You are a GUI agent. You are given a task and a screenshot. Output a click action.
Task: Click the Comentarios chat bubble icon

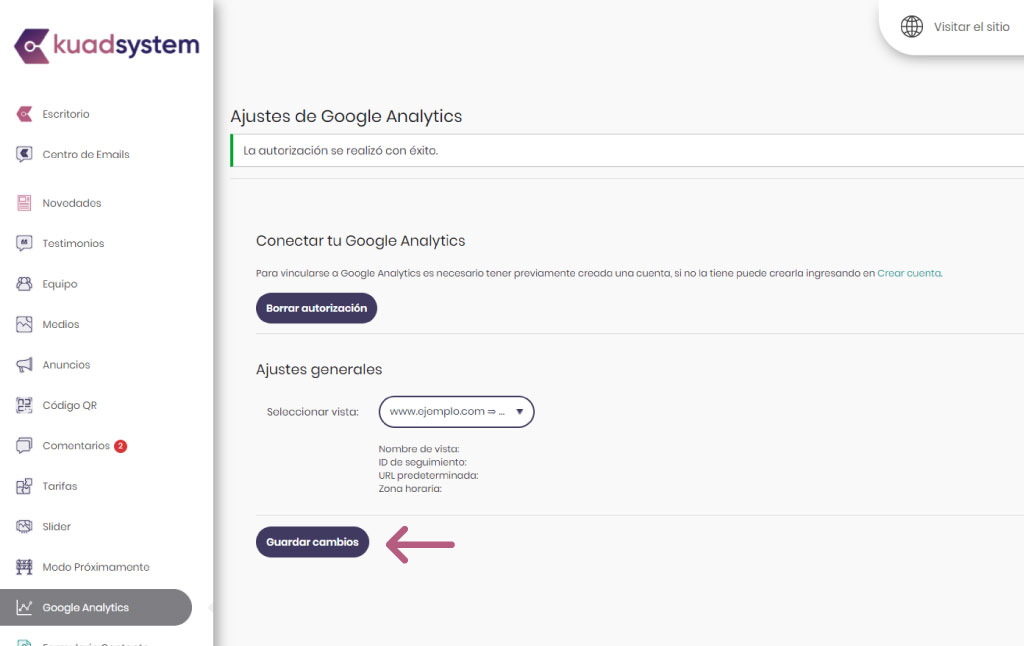point(24,445)
